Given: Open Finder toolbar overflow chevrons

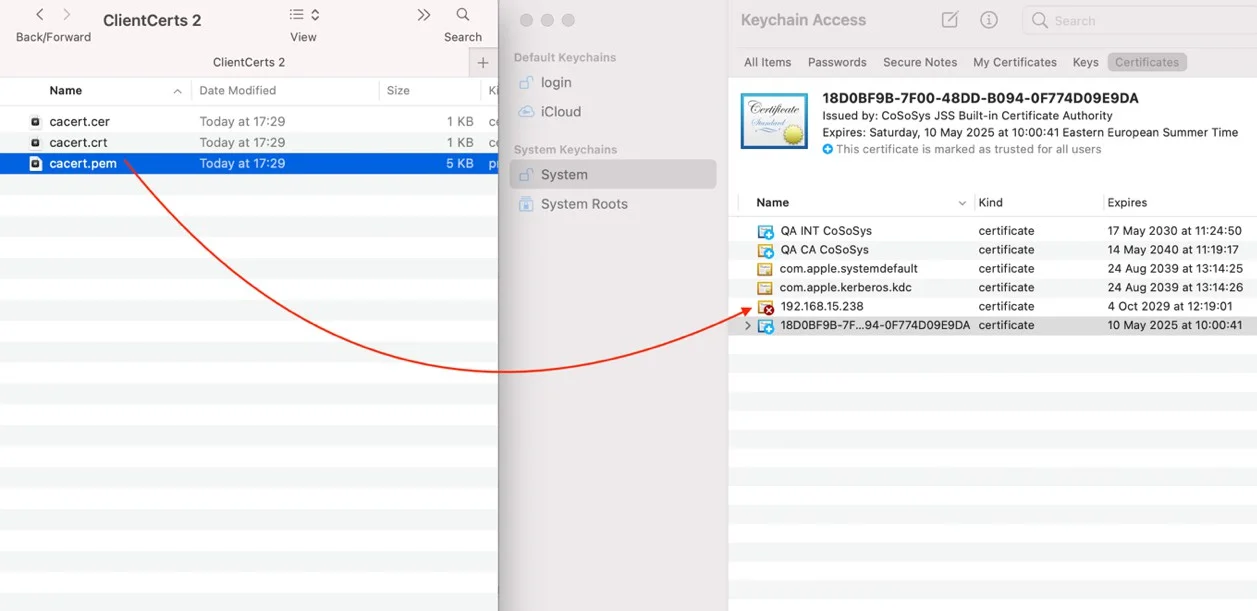Looking at the screenshot, I should tap(424, 15).
